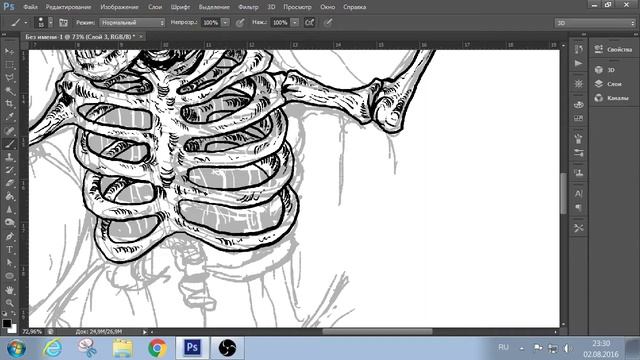
Task: Toggle pressure for opacity
Action: pyautogui.click(x=240, y=23)
